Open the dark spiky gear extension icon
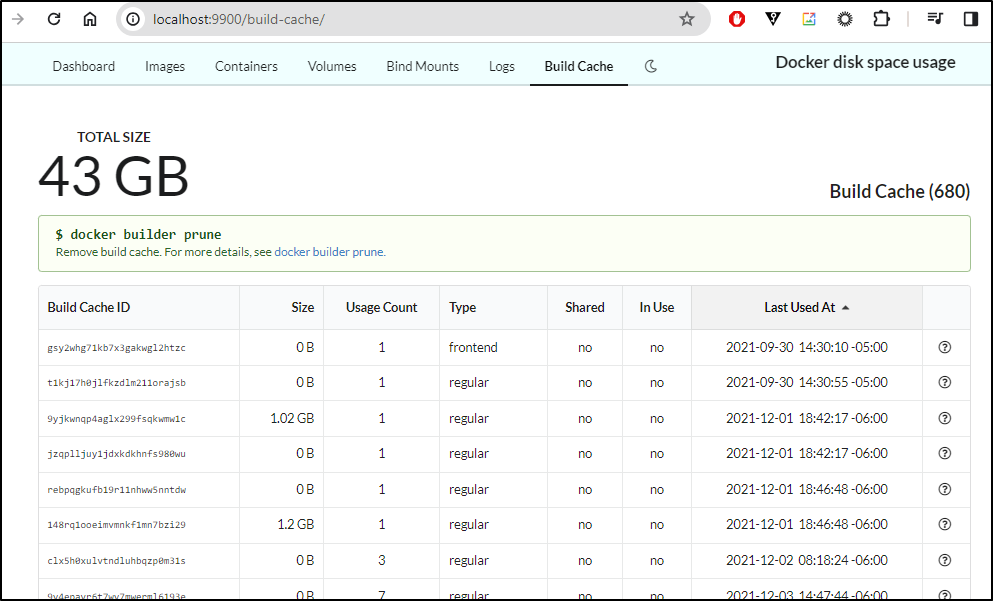Image resolution: width=993 pixels, height=601 pixels. (845, 19)
